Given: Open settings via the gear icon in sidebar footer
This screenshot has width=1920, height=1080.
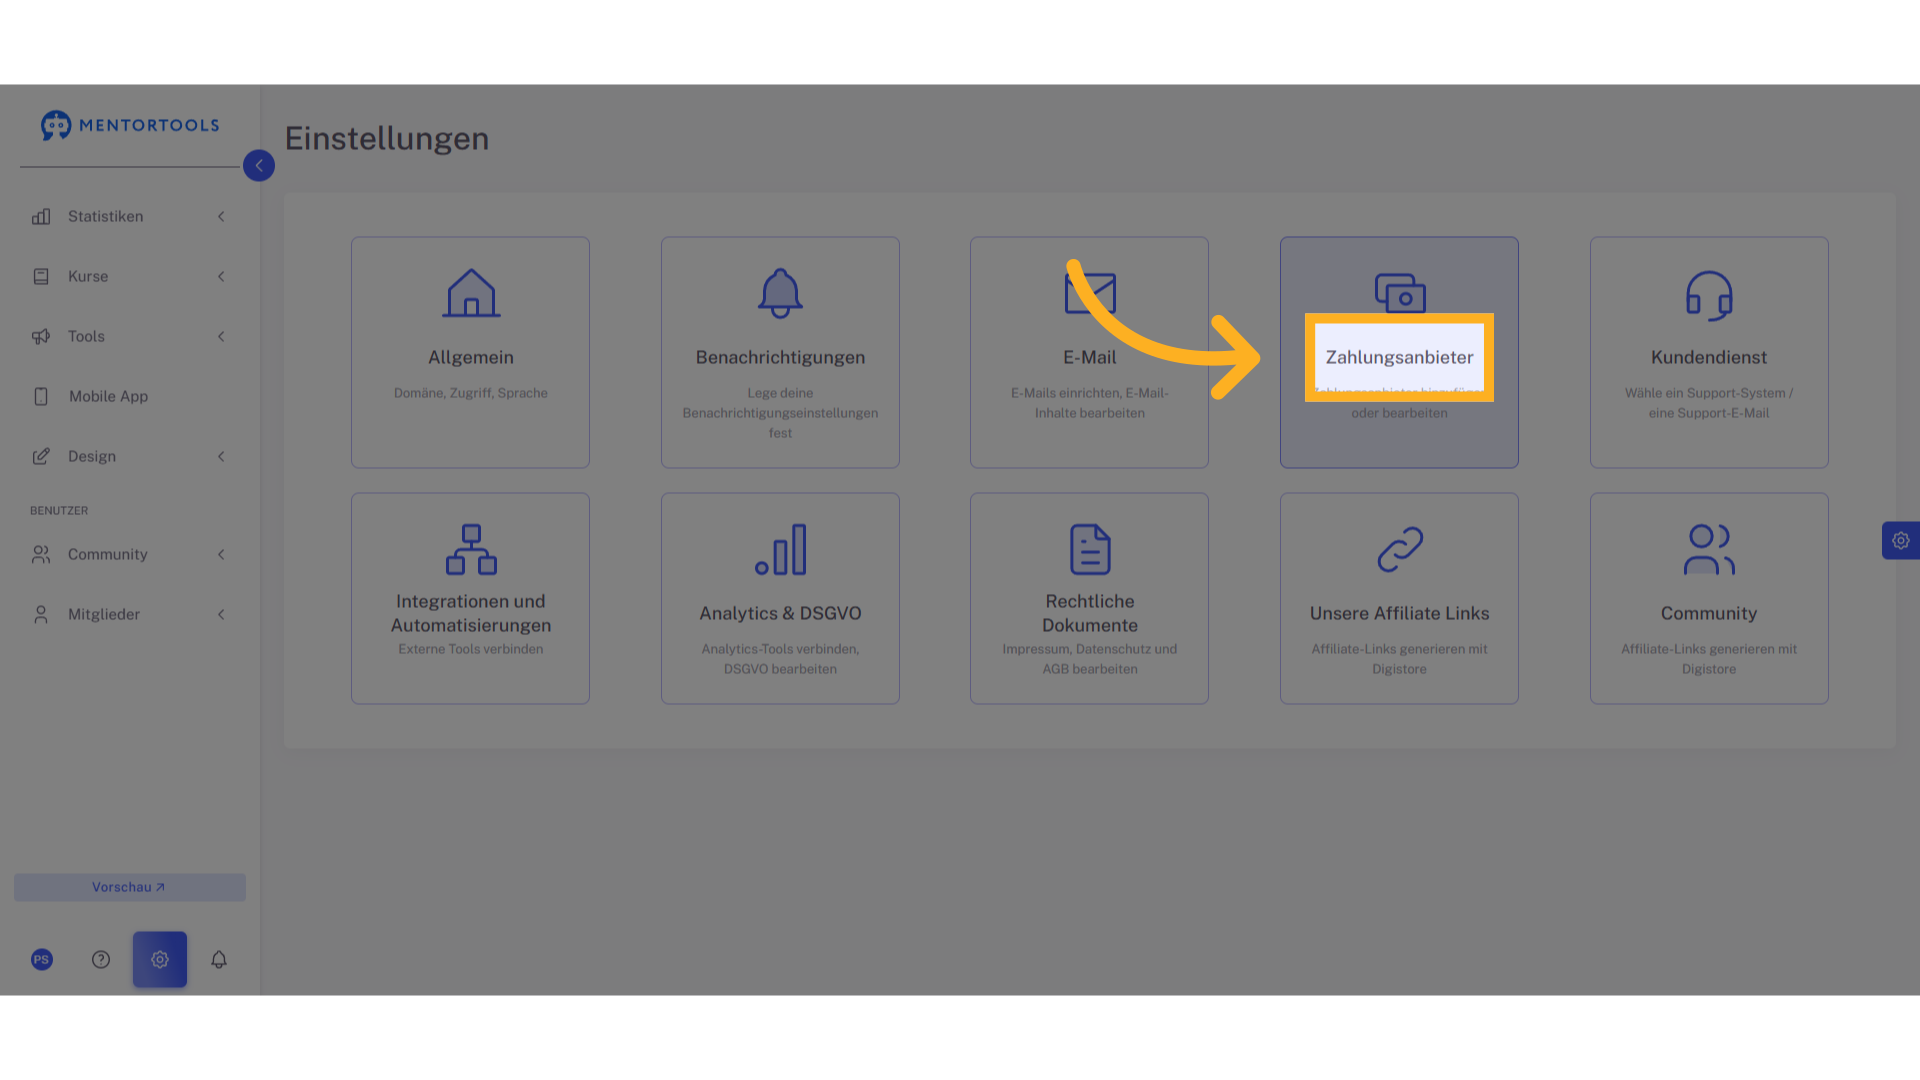Looking at the screenshot, I should tap(160, 960).
